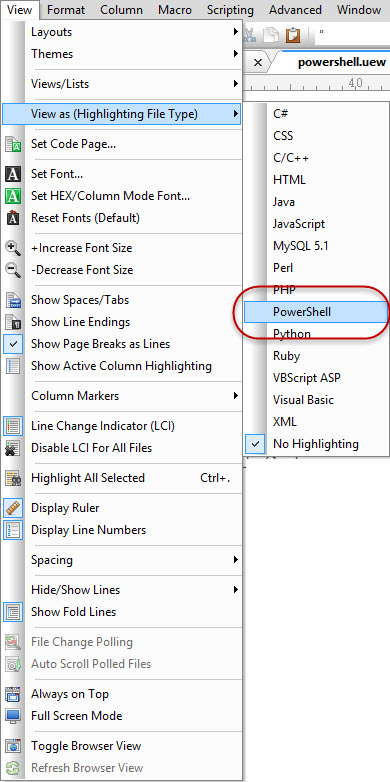
Task: Click the Increase Font Size magnifier icon
Action: pos(12,248)
